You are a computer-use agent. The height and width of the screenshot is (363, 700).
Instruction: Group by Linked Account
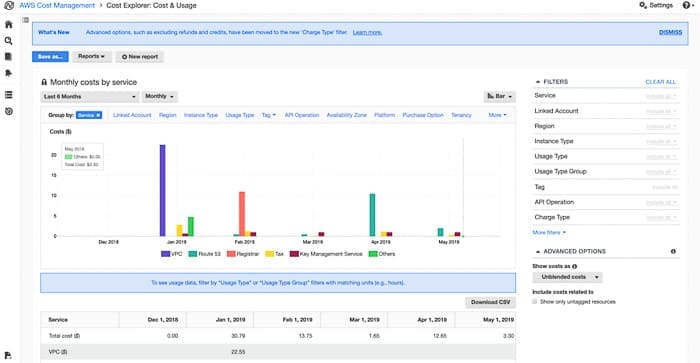(x=132, y=115)
